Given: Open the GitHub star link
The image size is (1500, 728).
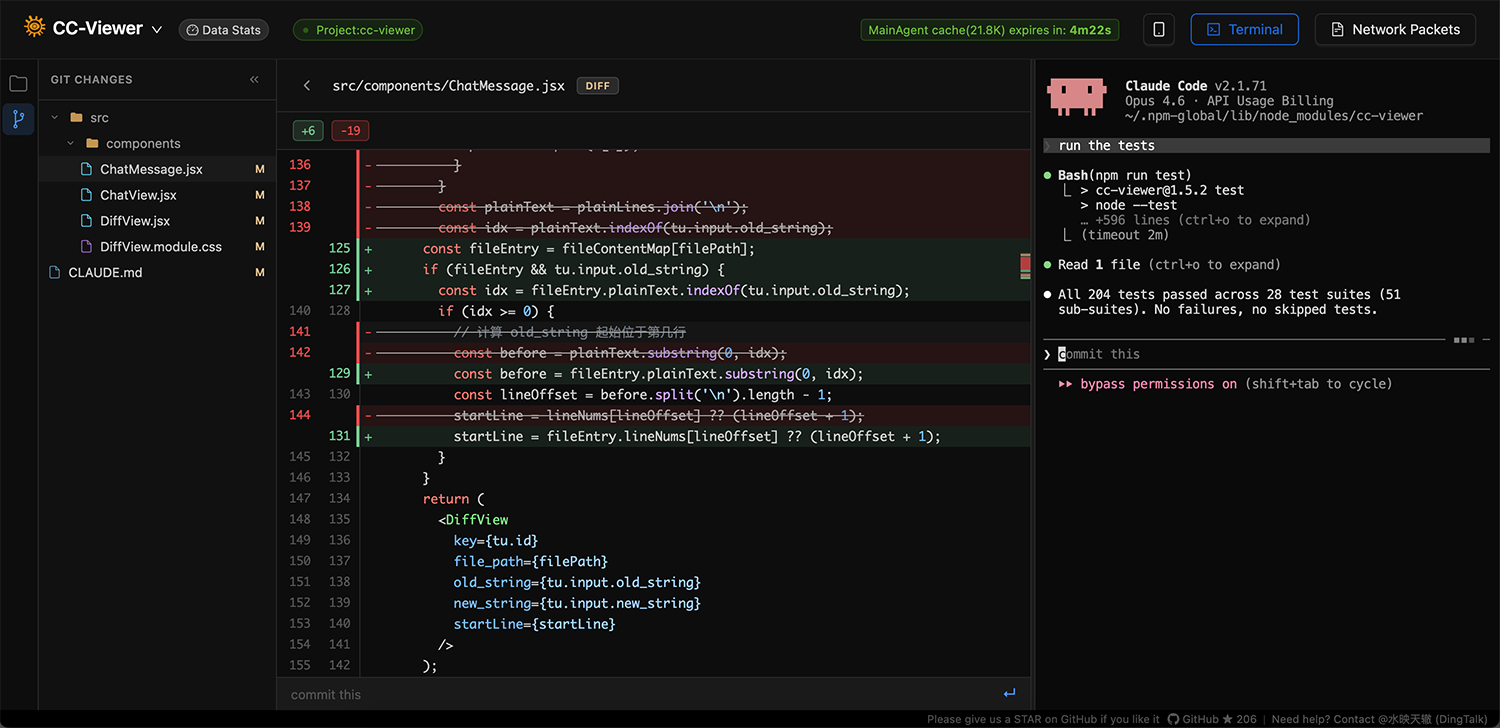Looking at the screenshot, I should coord(1212,719).
